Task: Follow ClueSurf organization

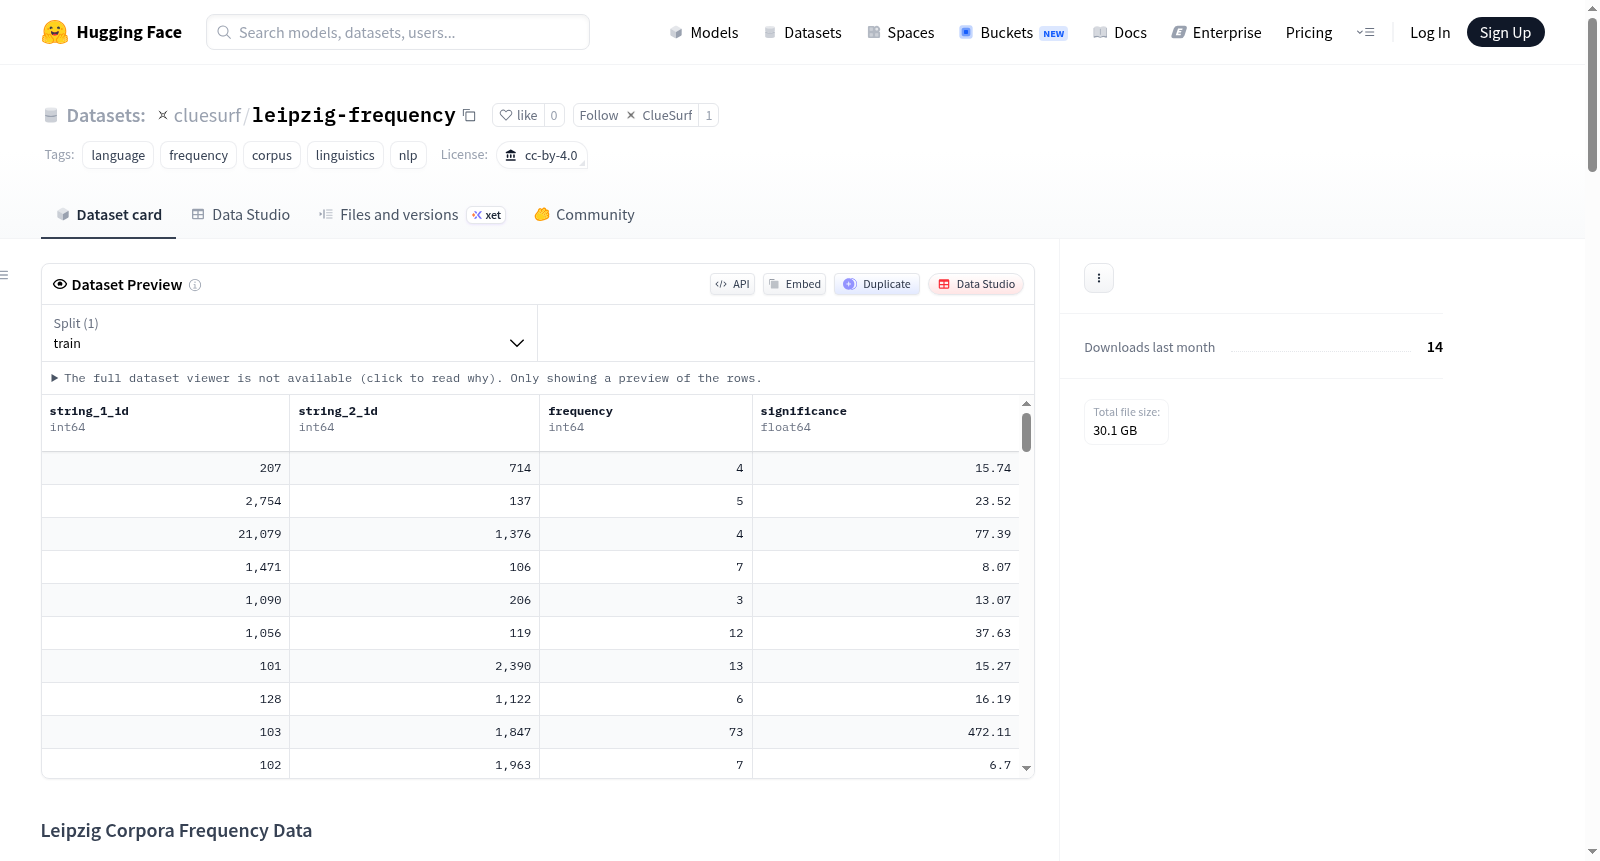Action: [x=636, y=115]
